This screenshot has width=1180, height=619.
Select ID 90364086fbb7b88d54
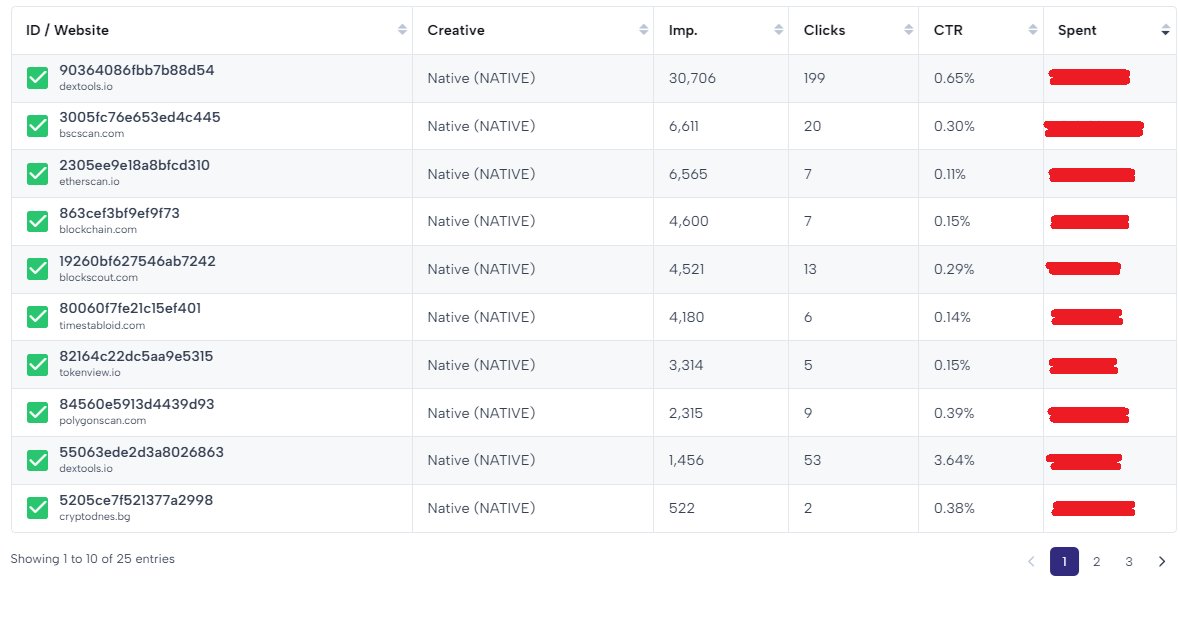click(137, 70)
